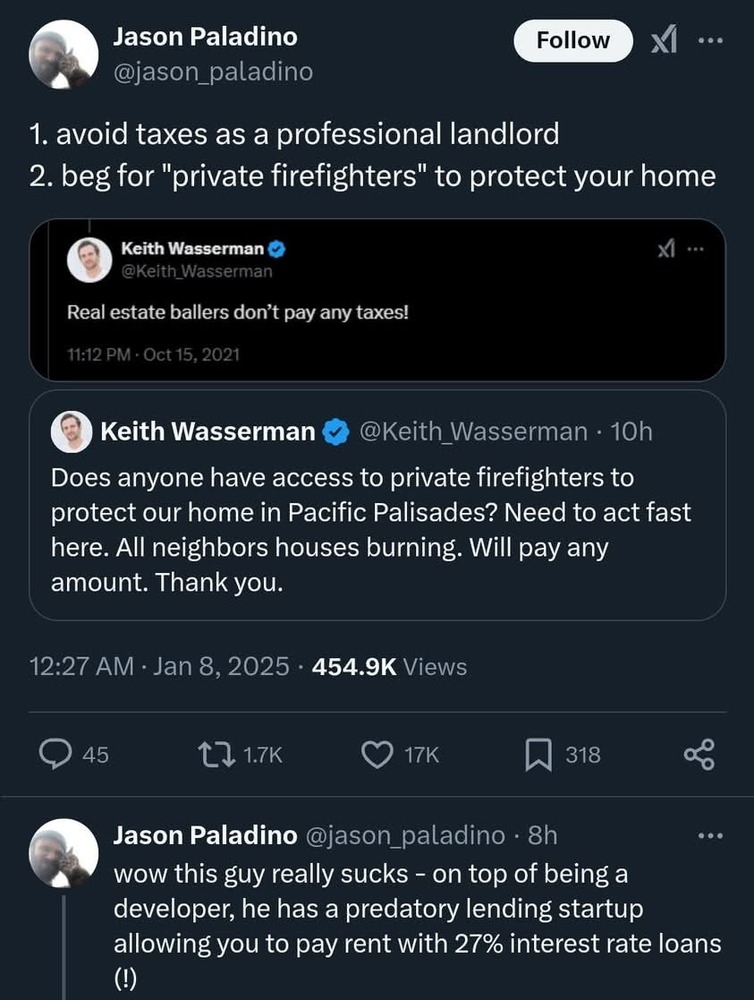Open @Keith_Wasserman handle in quoted tweet
The width and height of the screenshot is (754, 1000).
tap(471, 432)
